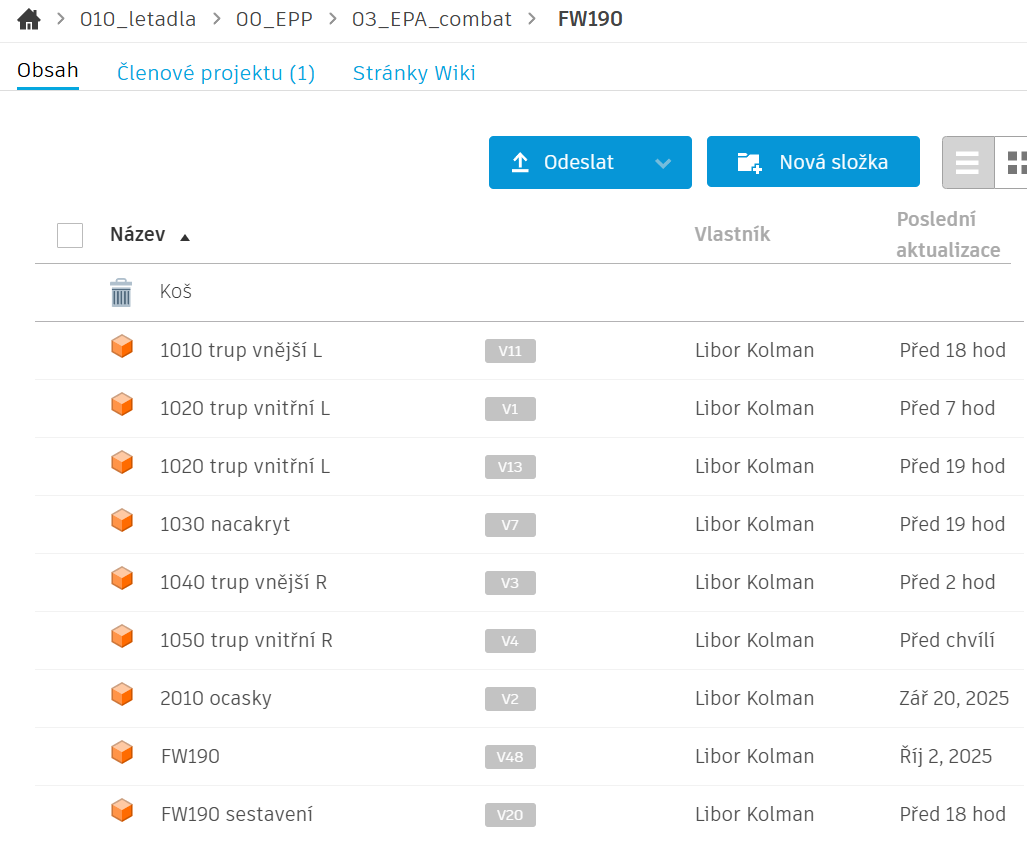Image resolution: width=1027 pixels, height=841 pixels.
Task: Open the Členové projektu (1) tab
Action: 216,73
